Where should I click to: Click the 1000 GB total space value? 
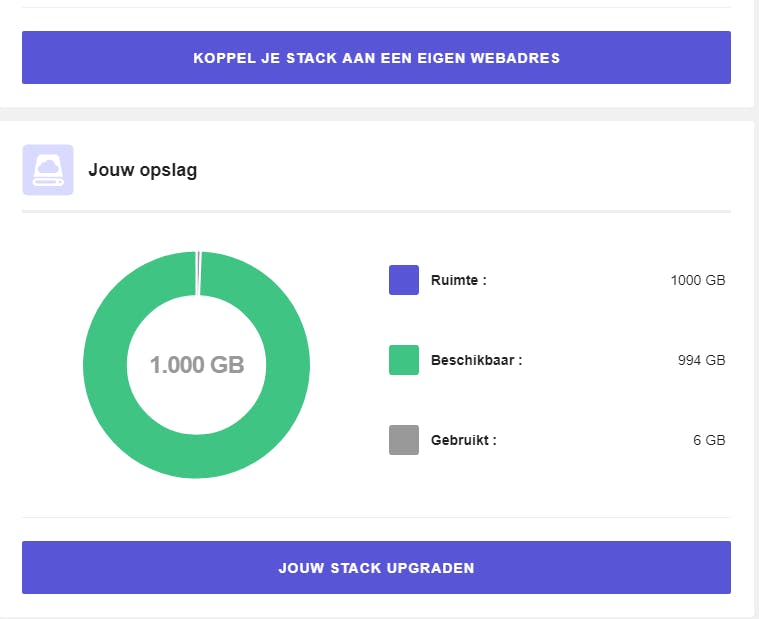(x=697, y=280)
